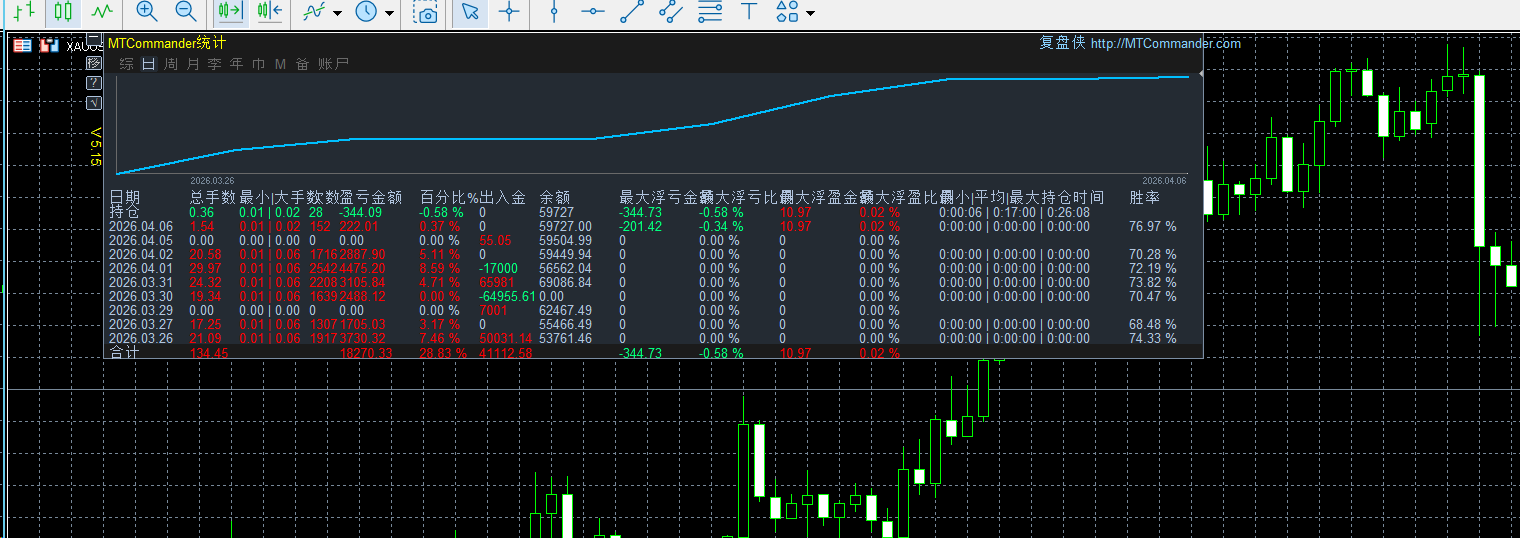This screenshot has height=538, width=1520.
Task: Switch to the 备 tab
Action: click(x=303, y=64)
